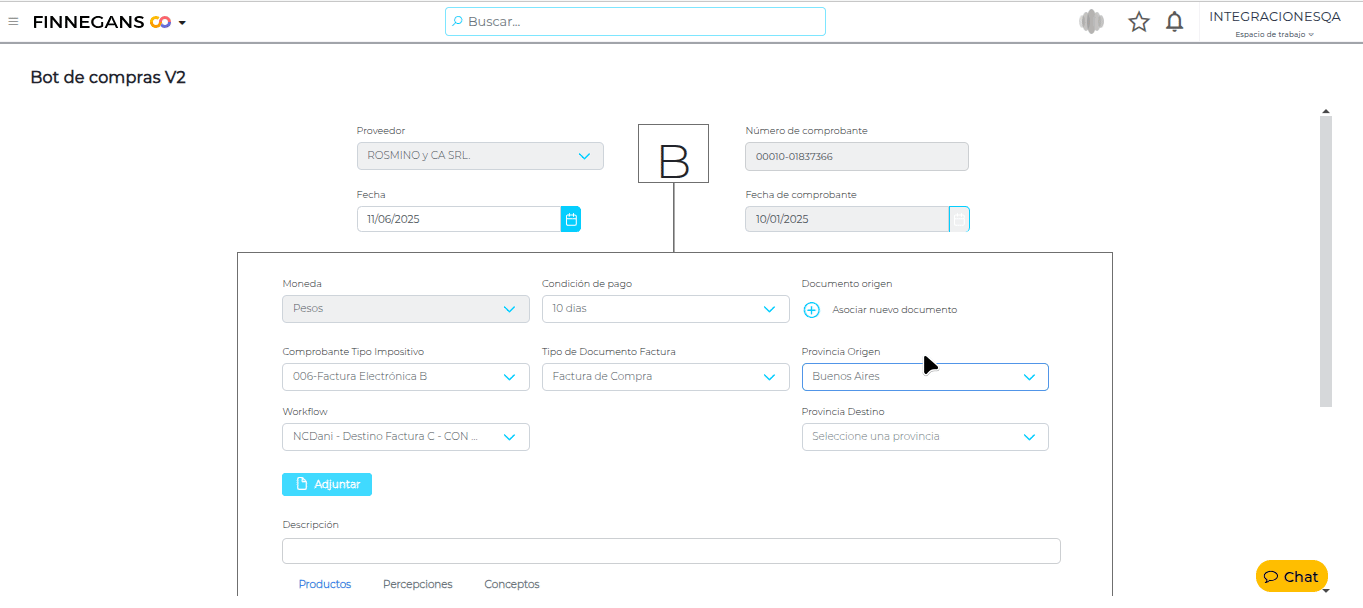The width and height of the screenshot is (1363, 608).
Task: Switch to the Percepciones tab
Action: click(418, 584)
